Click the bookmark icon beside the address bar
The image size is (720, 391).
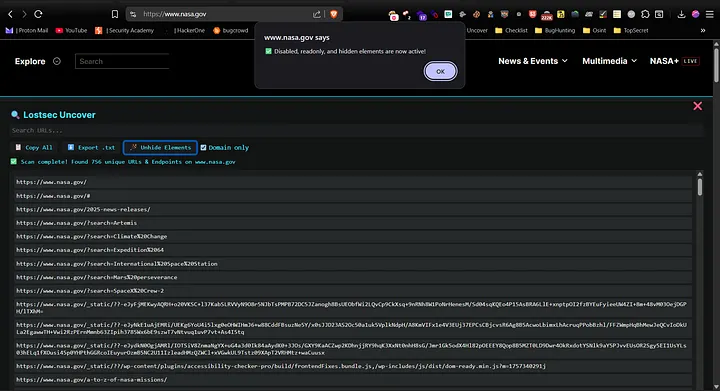pyautogui.click(x=115, y=14)
